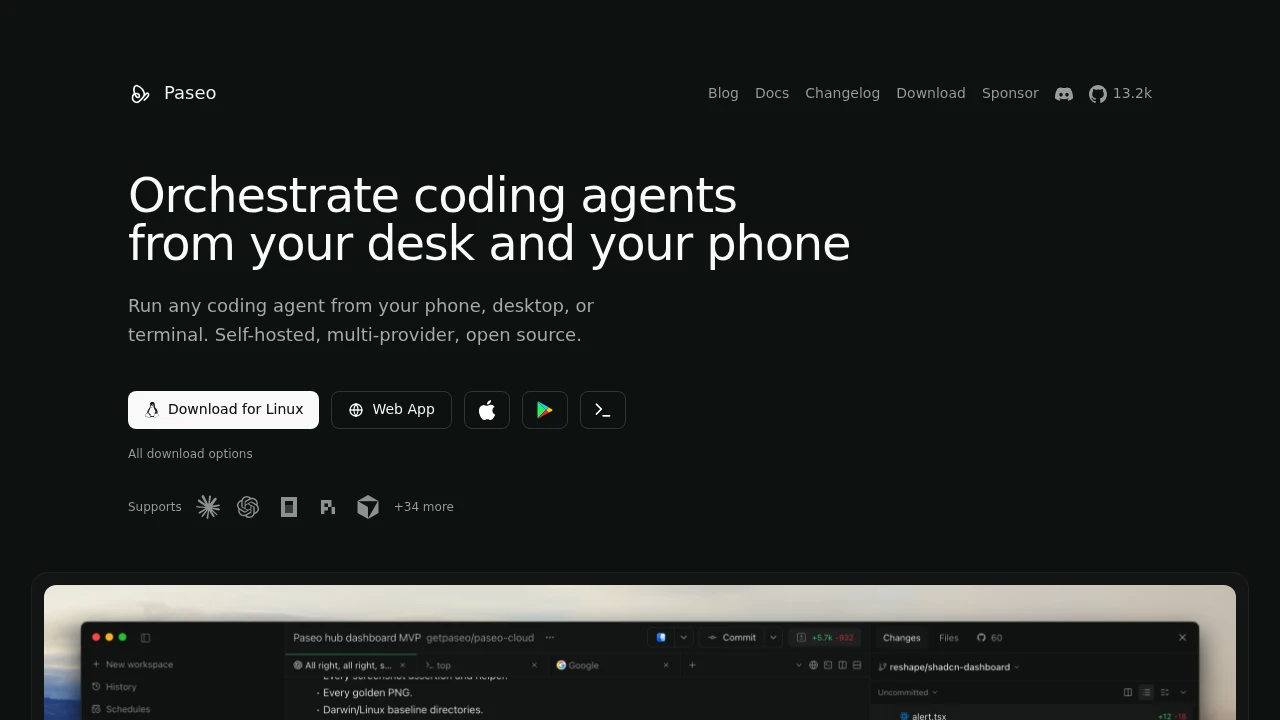Click the Commit button in app preview
The image size is (1280, 720).
733,637
